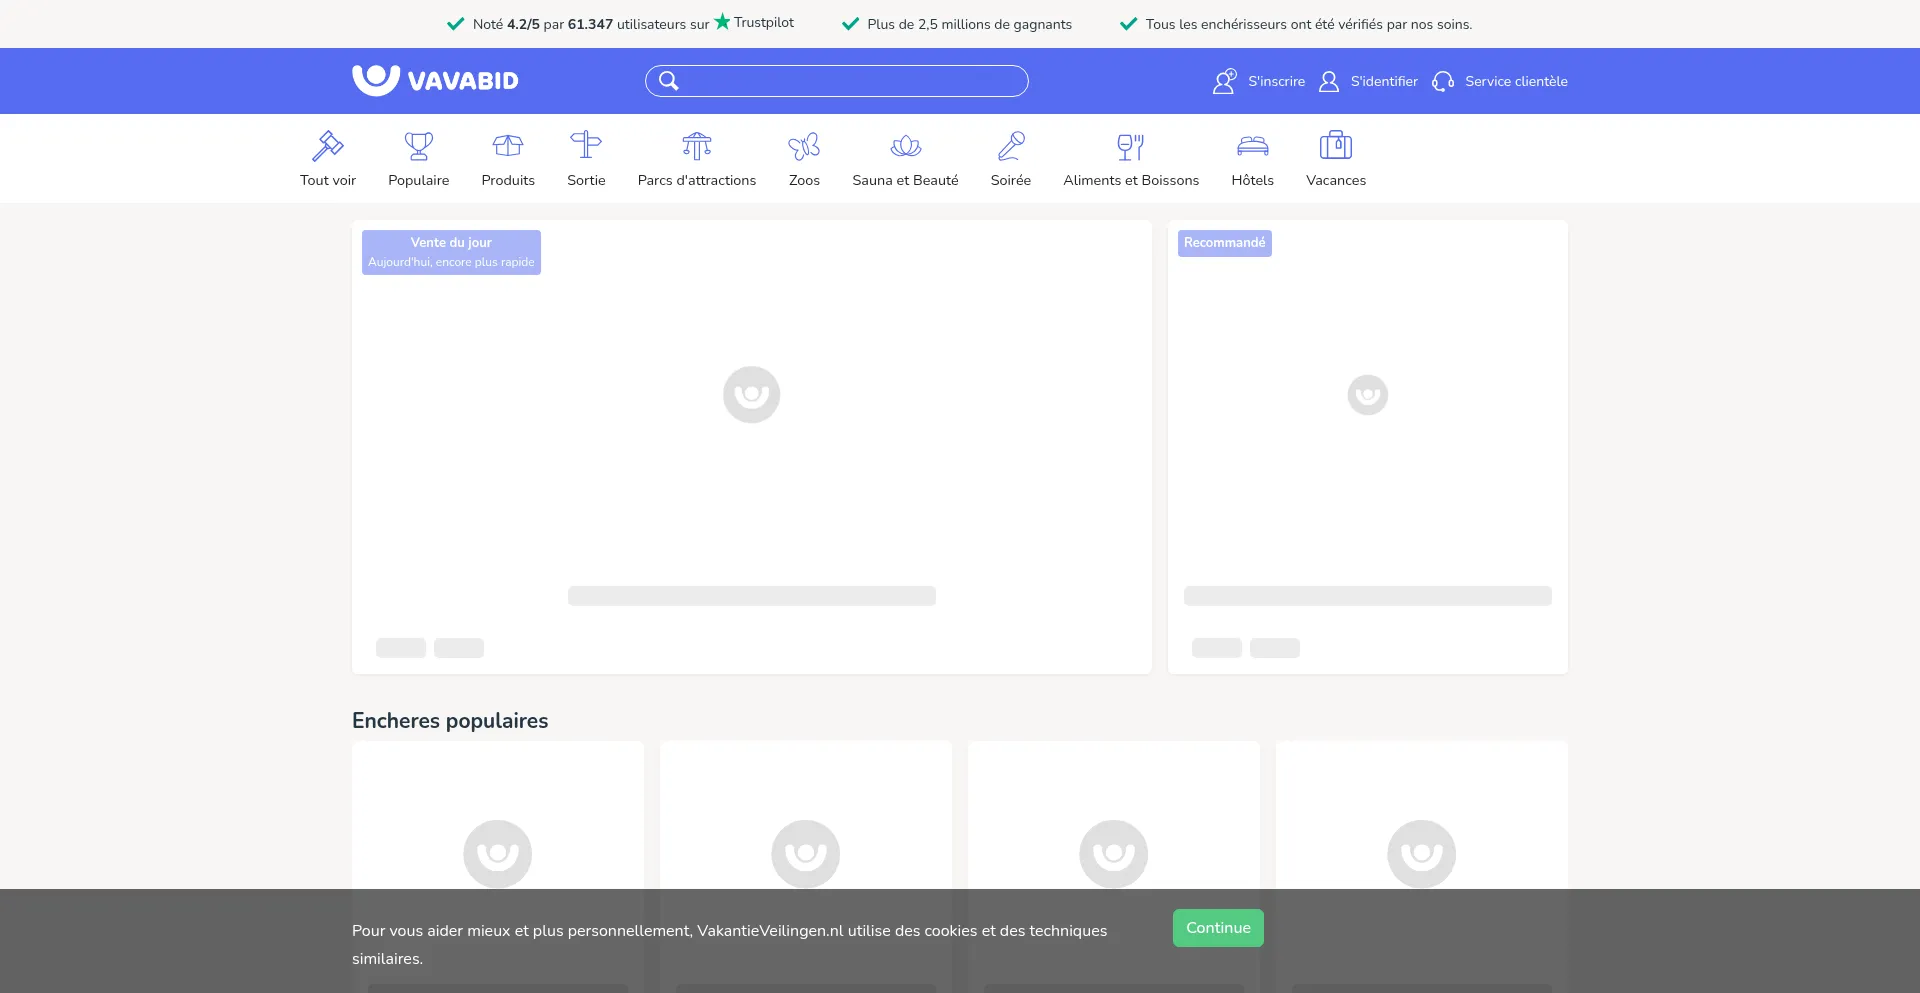Select the Sortie category label
This screenshot has width=1920, height=993.
pos(586,180)
